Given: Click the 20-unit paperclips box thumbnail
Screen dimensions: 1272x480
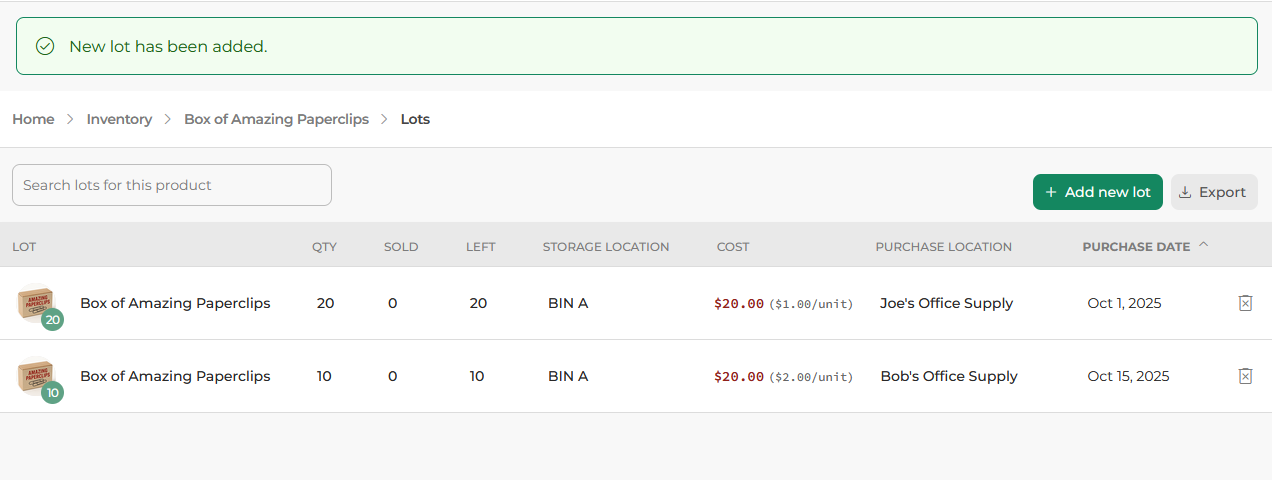Looking at the screenshot, I should coord(33,300).
